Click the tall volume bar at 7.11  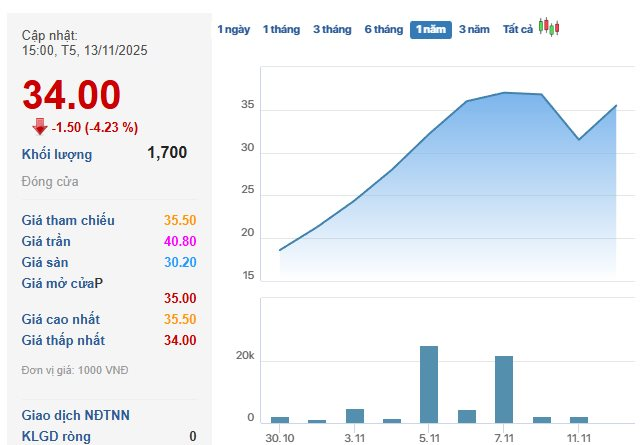(504, 389)
